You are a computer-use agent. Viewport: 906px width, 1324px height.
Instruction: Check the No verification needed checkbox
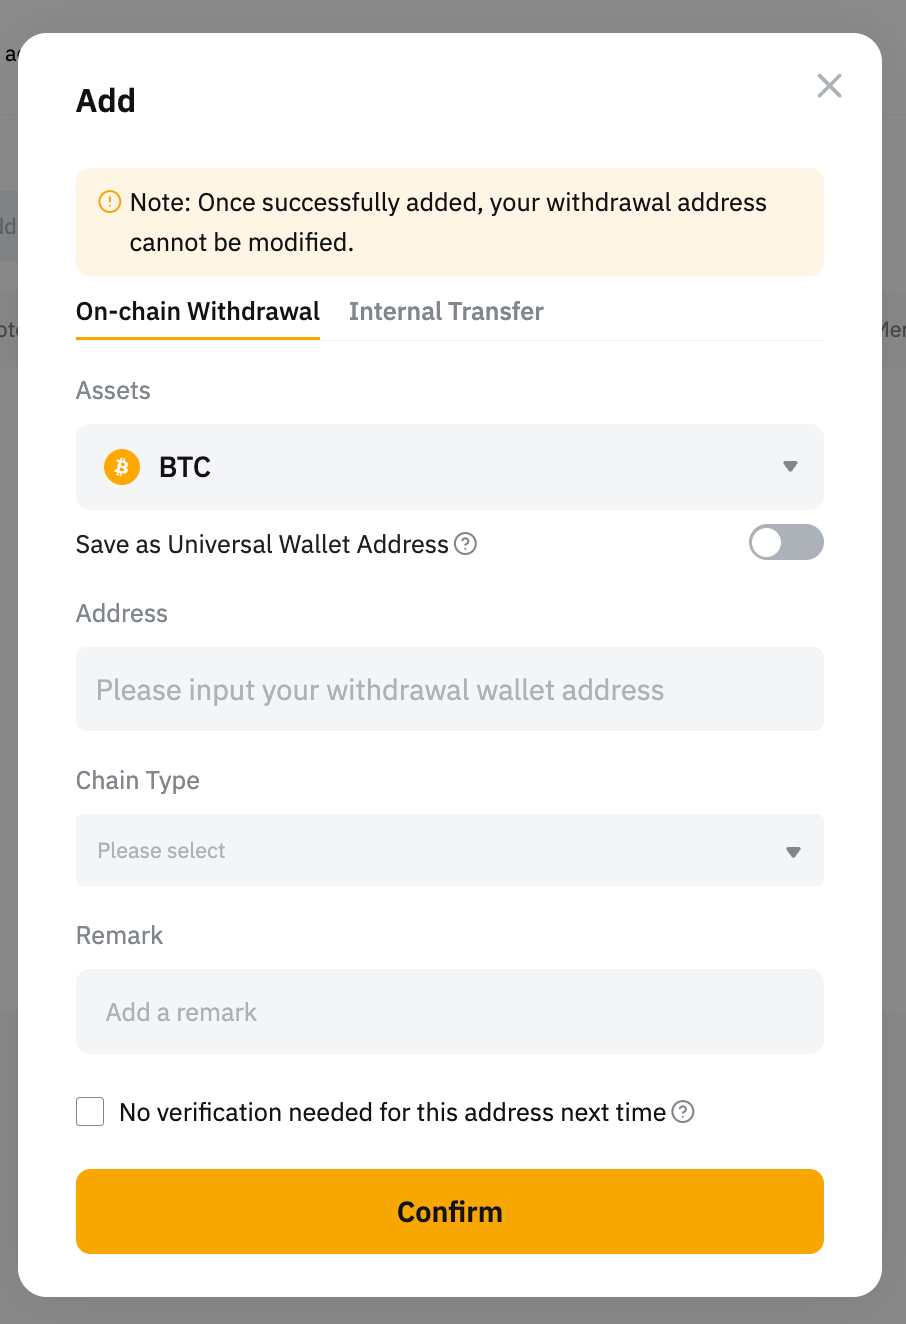coord(90,1112)
